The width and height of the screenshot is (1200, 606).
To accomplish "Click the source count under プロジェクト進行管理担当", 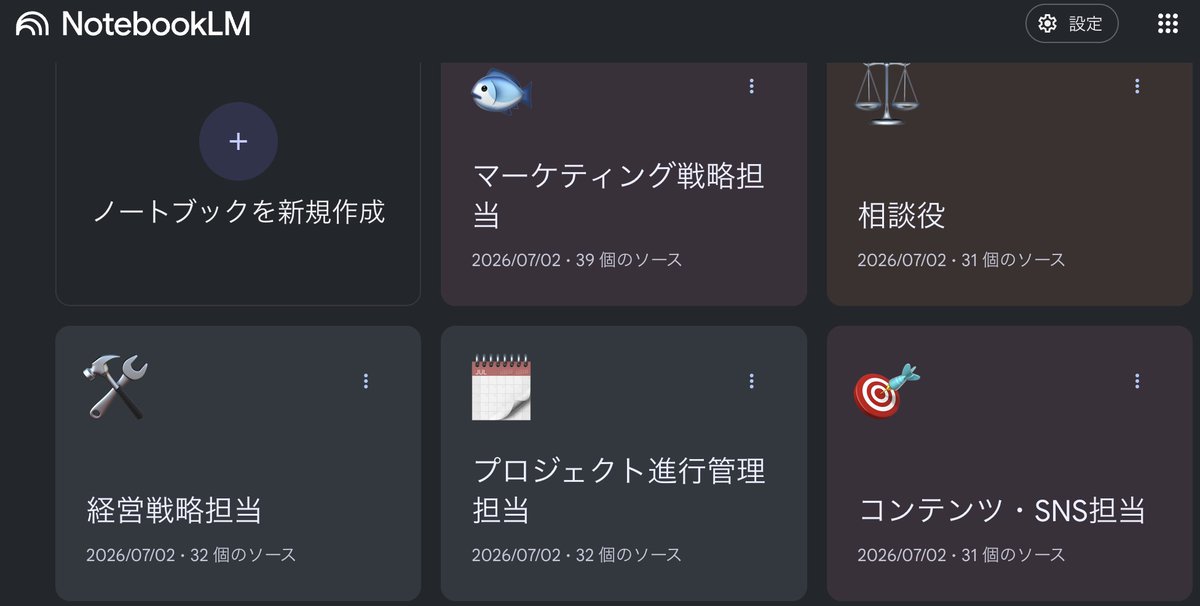I will 577,555.
